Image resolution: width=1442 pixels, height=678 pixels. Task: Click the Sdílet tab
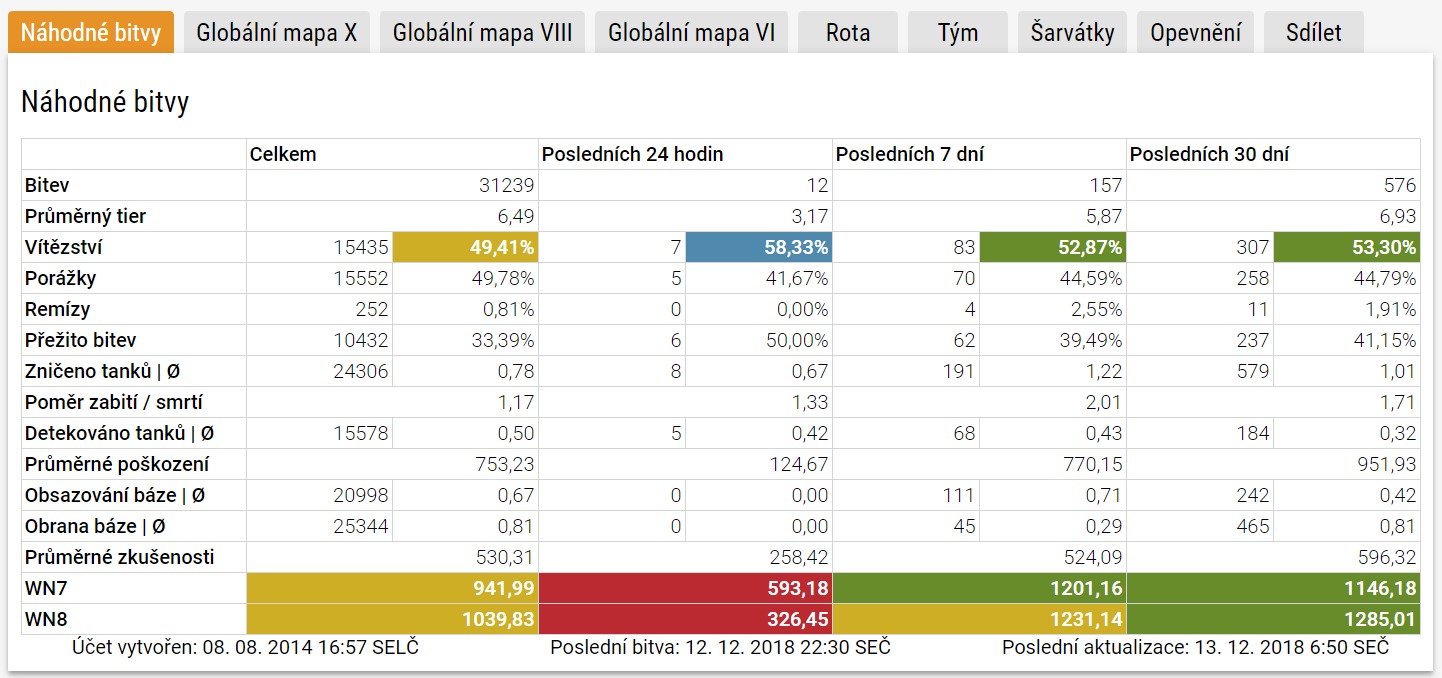(1313, 33)
